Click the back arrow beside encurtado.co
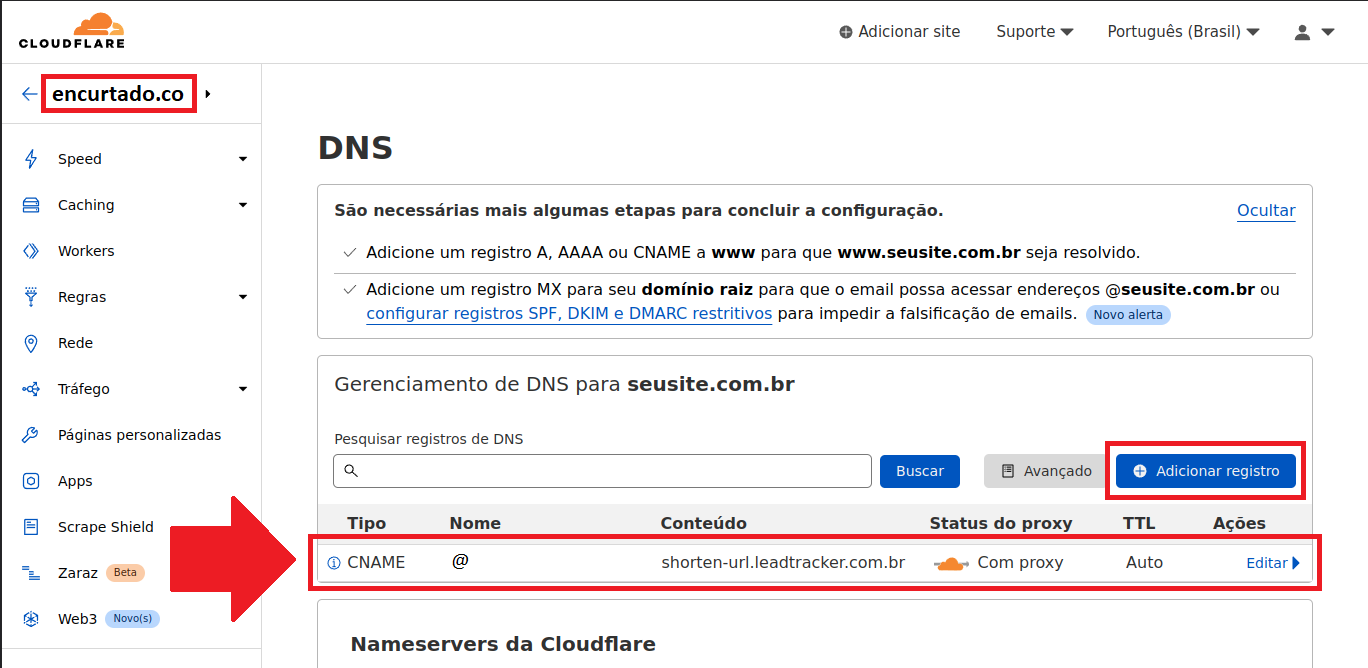The height and width of the screenshot is (668, 1368). click(x=29, y=94)
